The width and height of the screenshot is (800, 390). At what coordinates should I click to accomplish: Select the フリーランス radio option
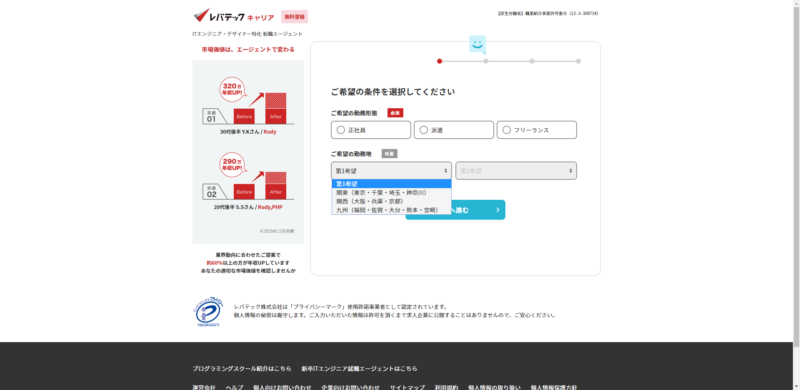[537, 130]
